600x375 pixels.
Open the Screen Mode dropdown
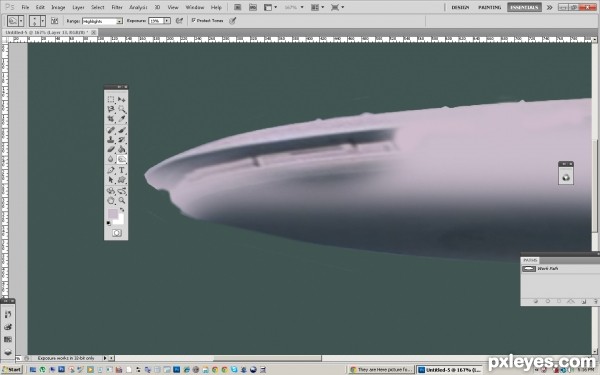337,7
